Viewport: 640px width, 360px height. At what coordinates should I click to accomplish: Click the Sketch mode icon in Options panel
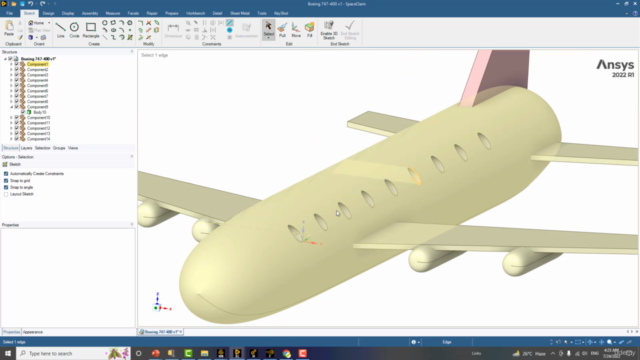(5, 164)
